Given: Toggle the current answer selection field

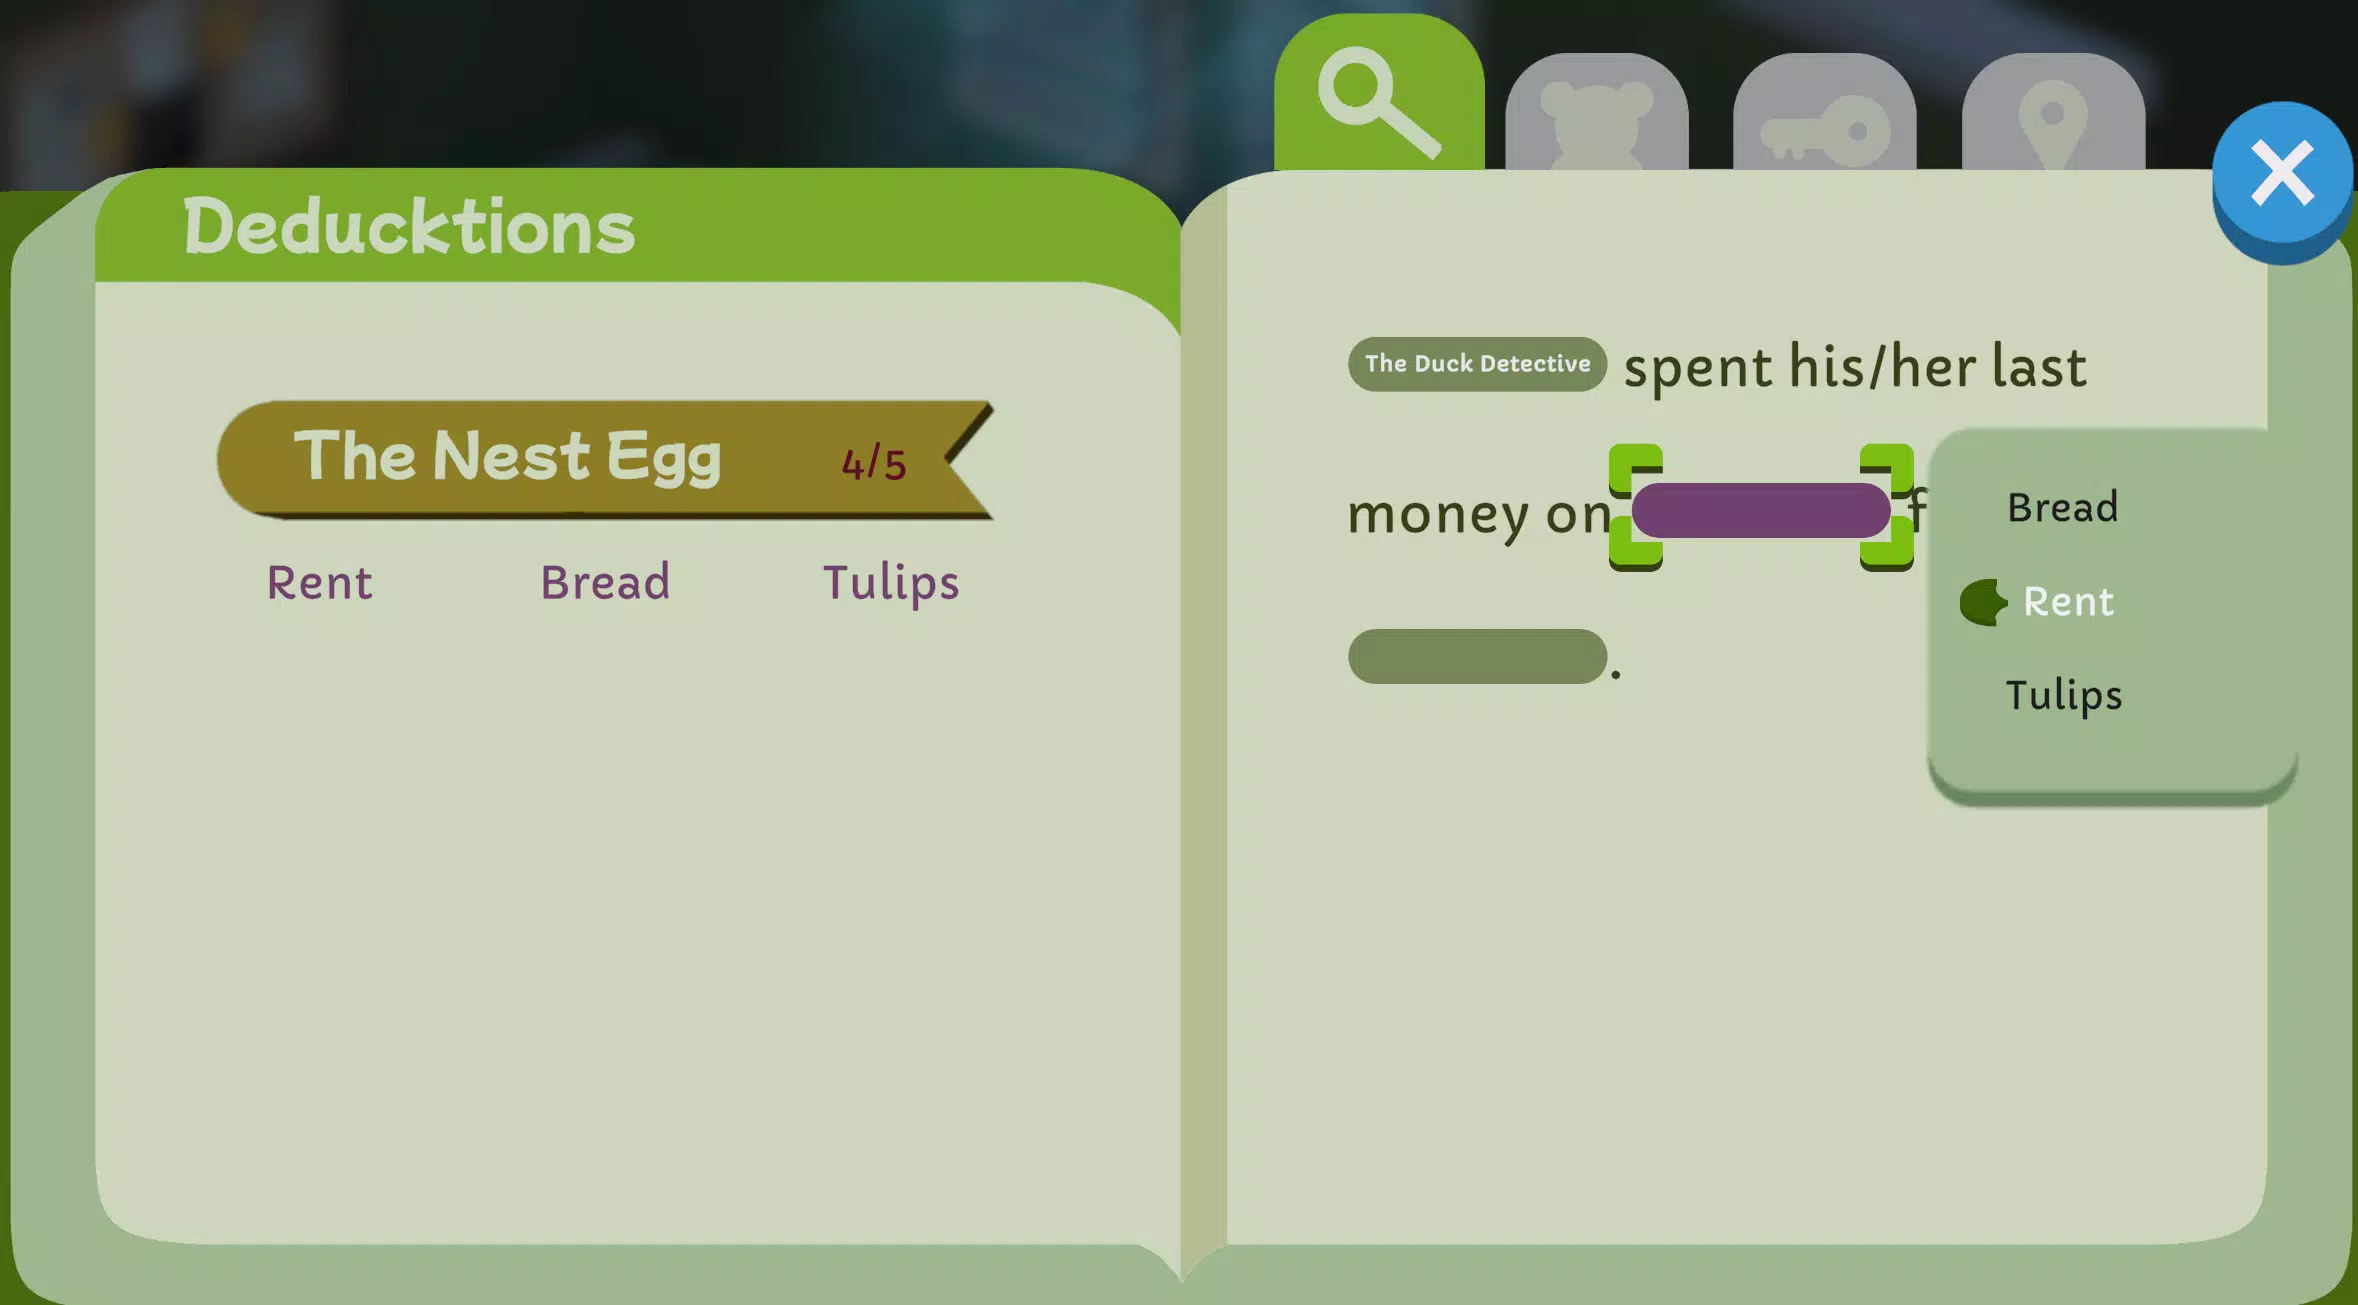Looking at the screenshot, I should coord(1762,509).
